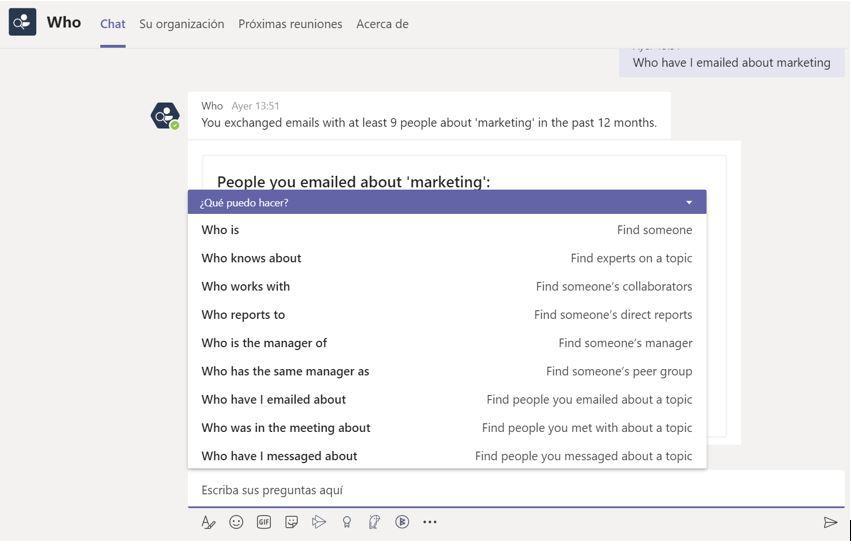Open the Acerca de tab

tap(383, 24)
